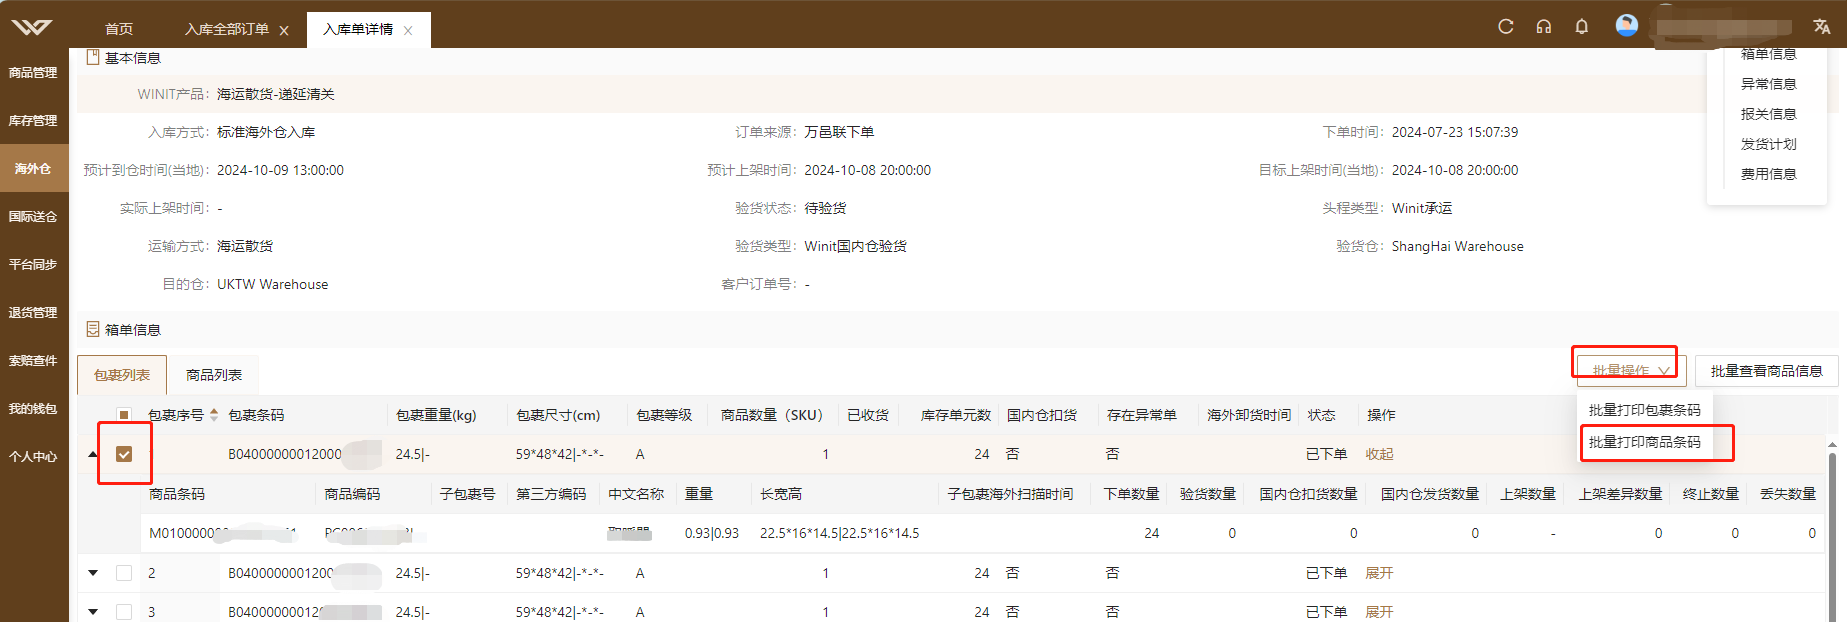The image size is (1847, 622).
Task: Sort by 包裹序号 column arrows
Action: [x=214, y=415]
